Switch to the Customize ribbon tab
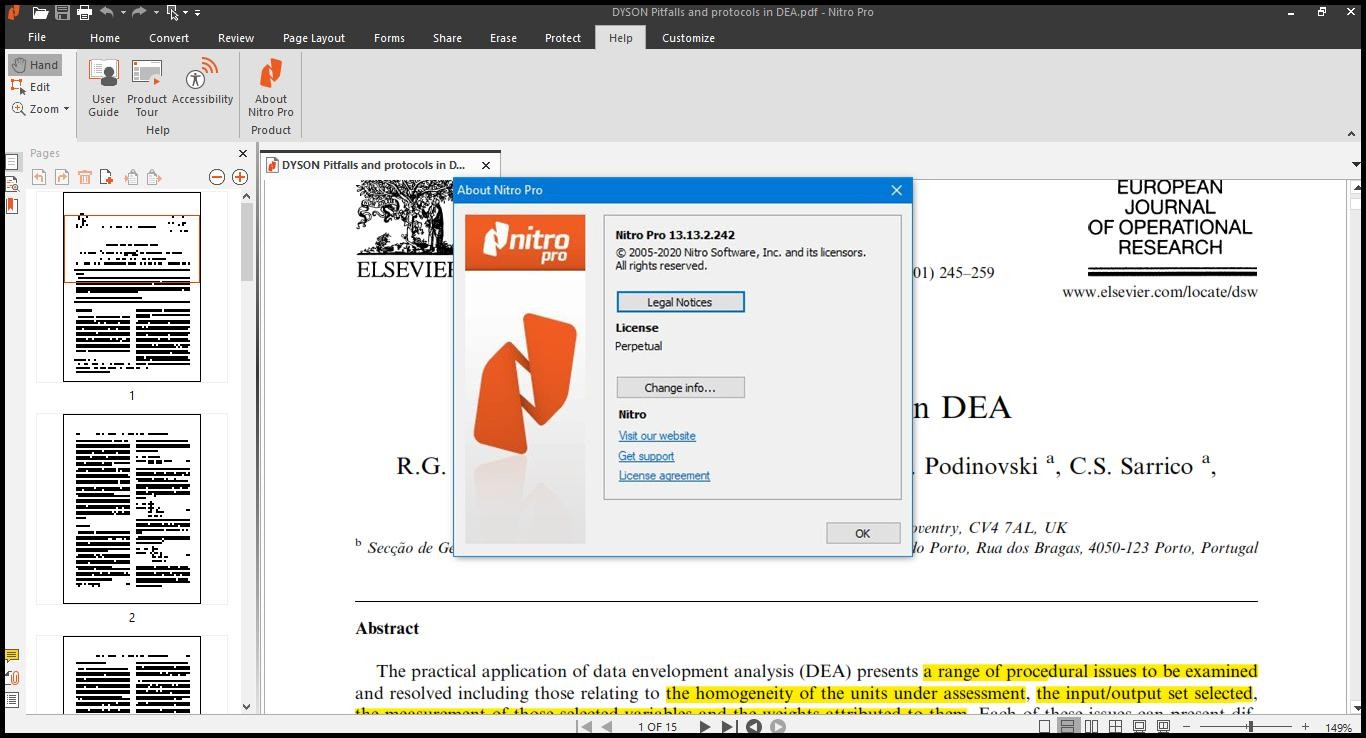 (x=688, y=38)
